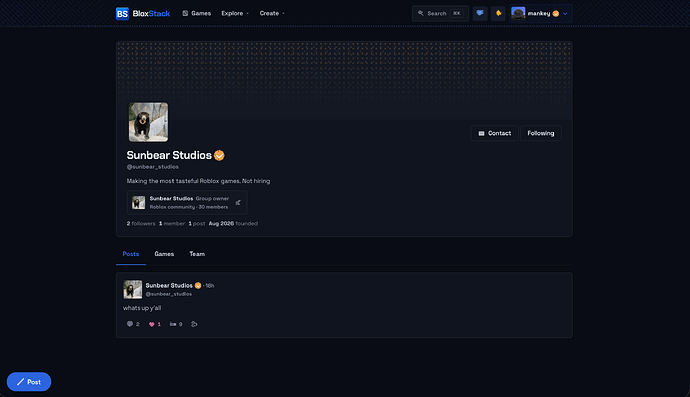Viewport: 690px width, 397px height.
Task: Click the post author's avatar
Action: (133, 290)
